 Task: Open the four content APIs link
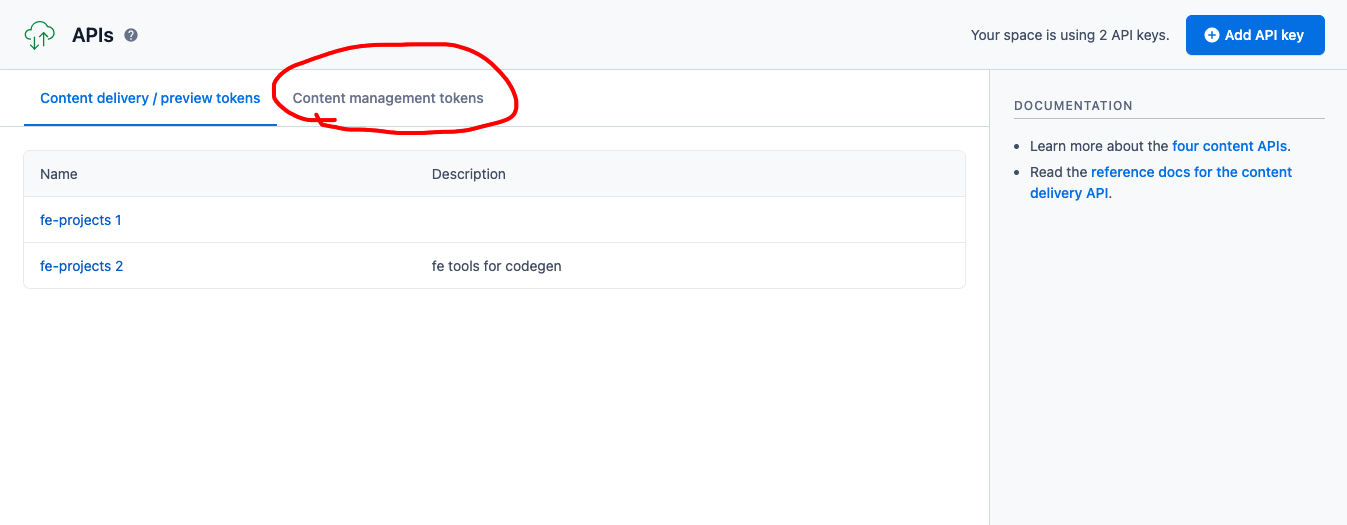(1229, 146)
